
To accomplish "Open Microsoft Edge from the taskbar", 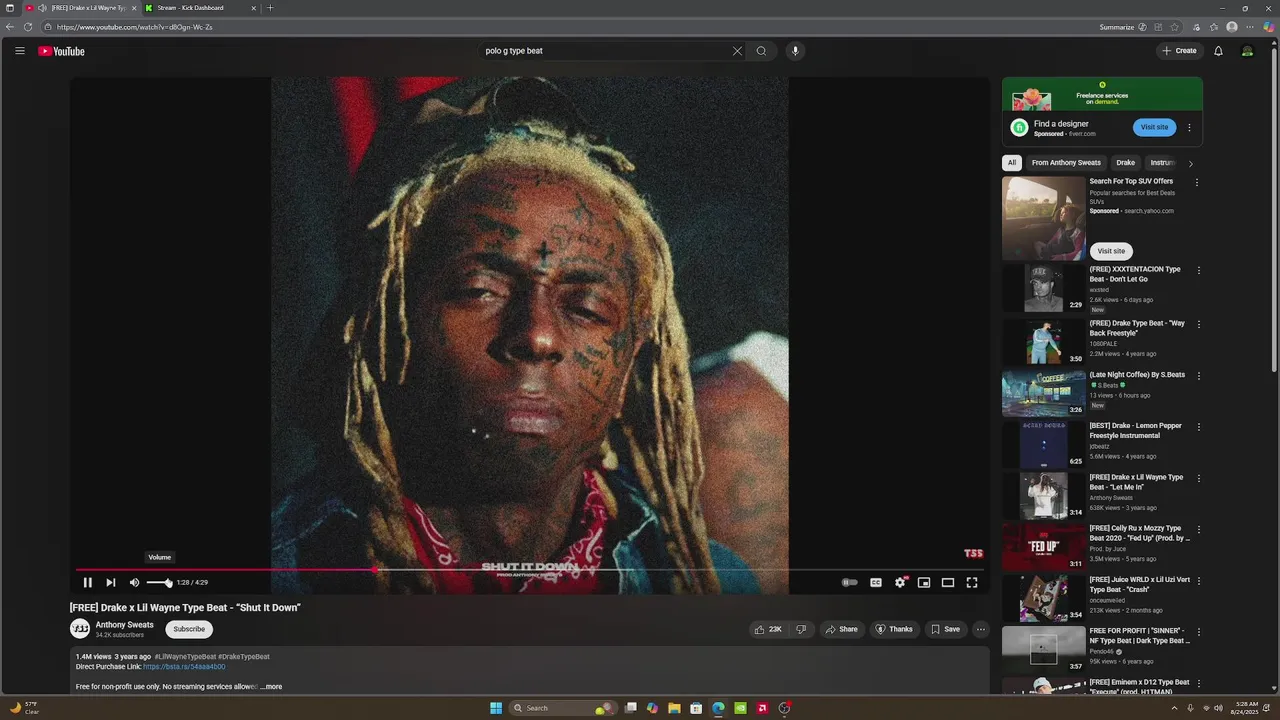I will pos(718,708).
